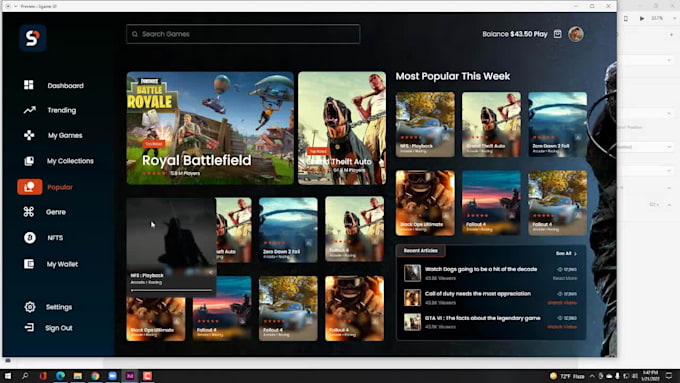Open Zero Dawn 2 Fall card in lower grid
680x383 pixels.
pos(288,229)
